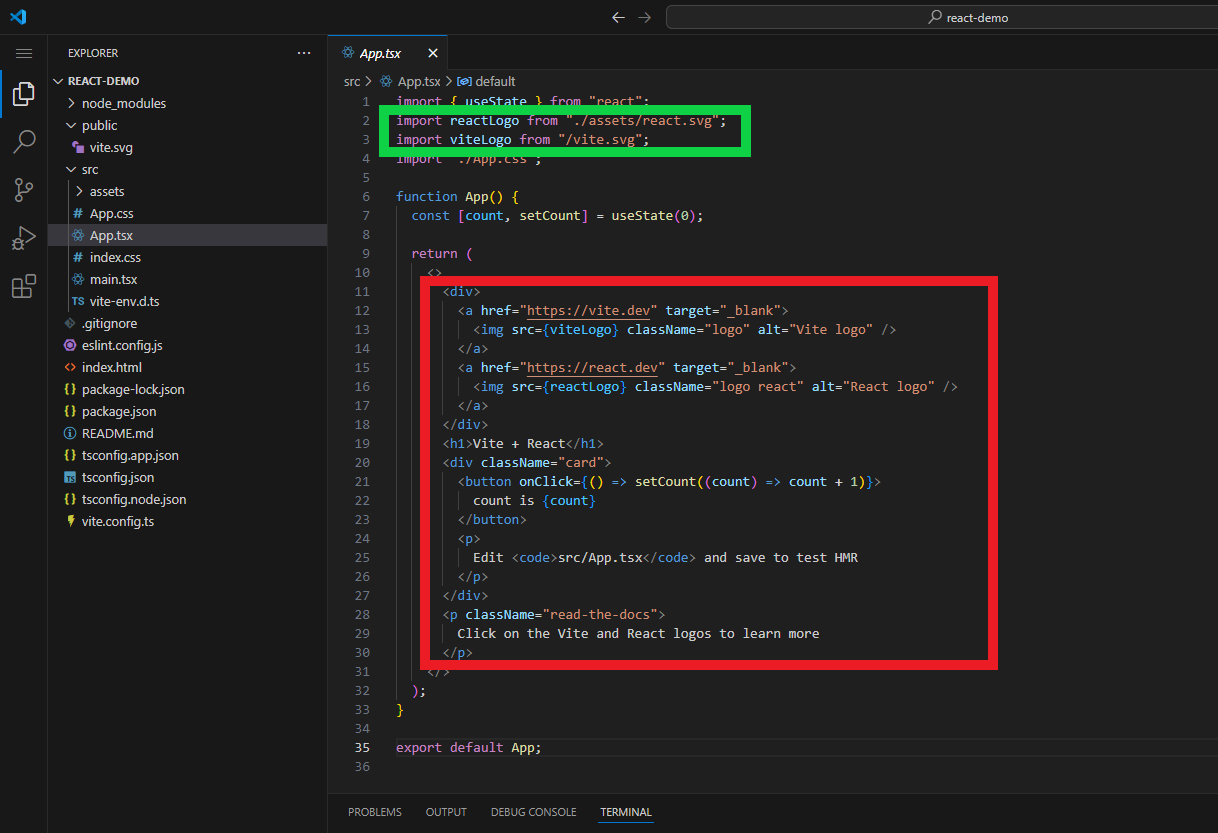1218x833 pixels.
Task: Close the App.tsx editor tab
Action: (433, 53)
